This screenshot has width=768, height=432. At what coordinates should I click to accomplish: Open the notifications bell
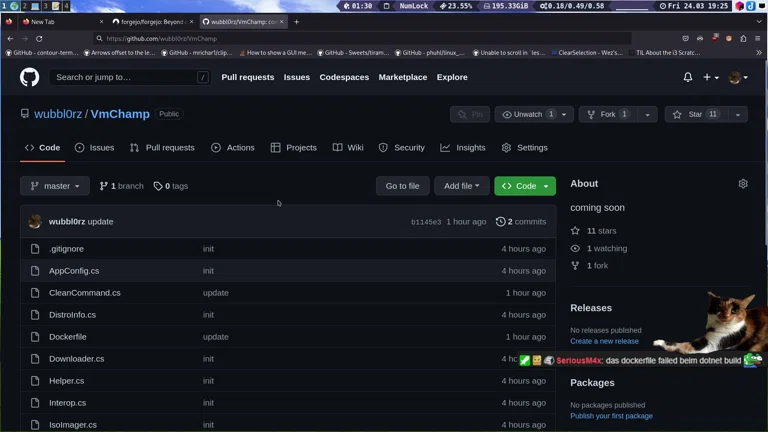(688, 77)
